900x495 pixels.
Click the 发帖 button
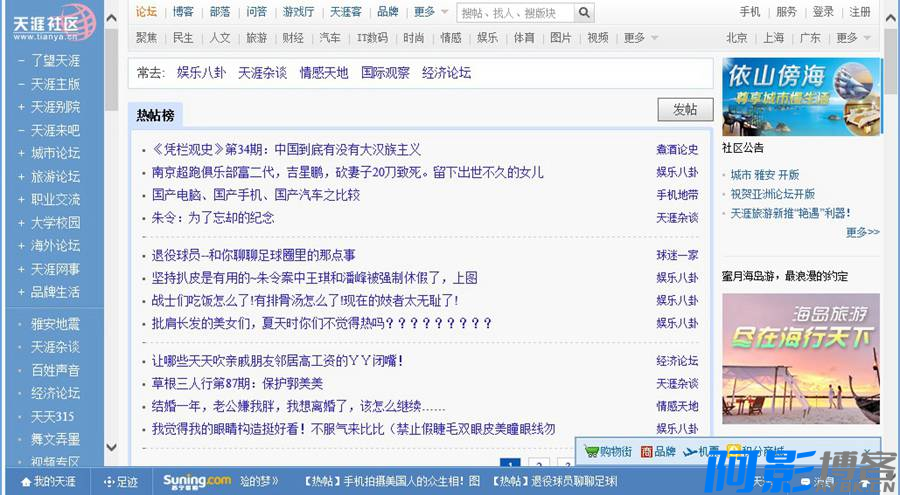pos(685,110)
